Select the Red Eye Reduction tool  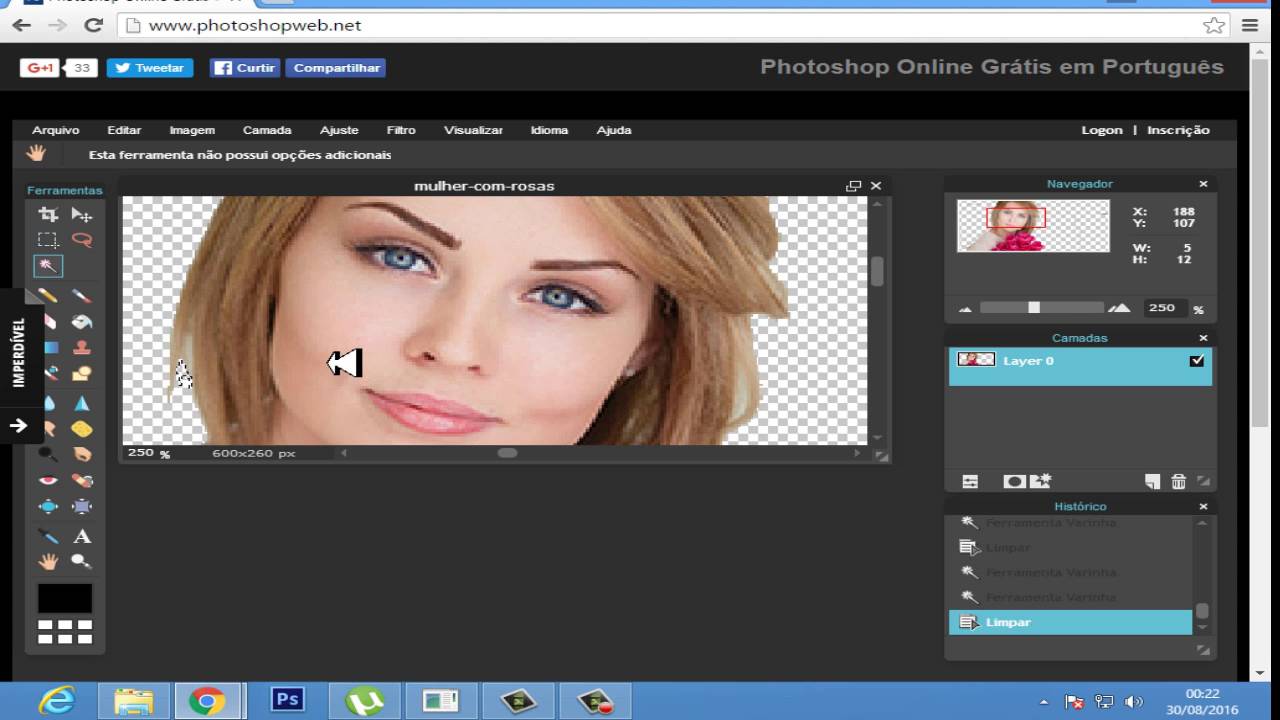tap(48, 481)
